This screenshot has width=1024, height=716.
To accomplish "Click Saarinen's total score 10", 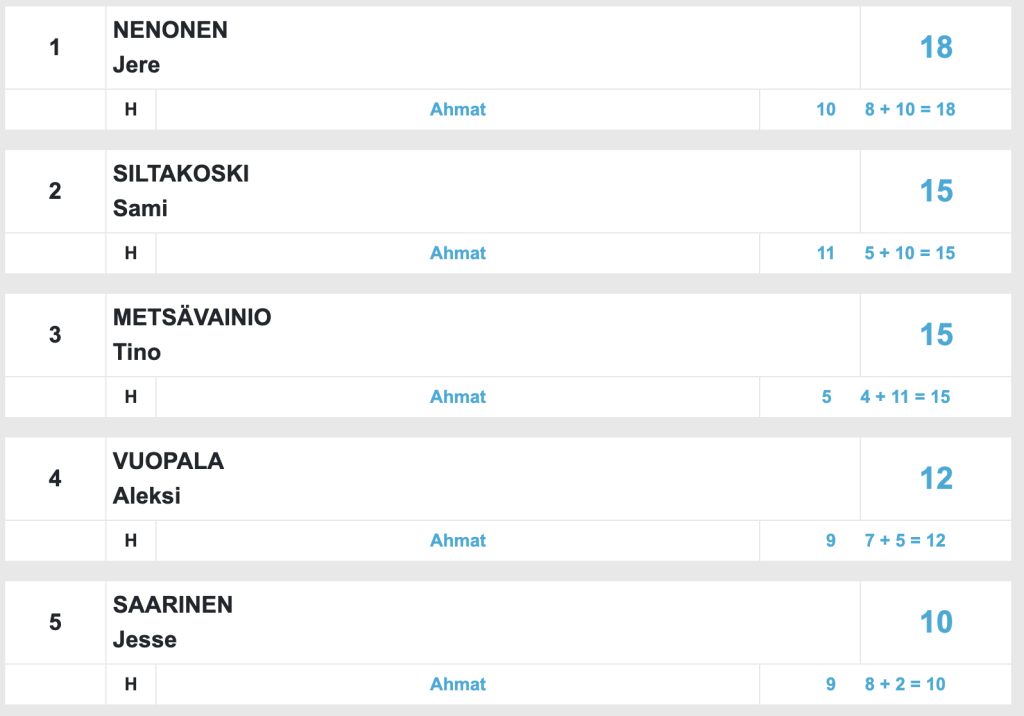I will pos(936,623).
